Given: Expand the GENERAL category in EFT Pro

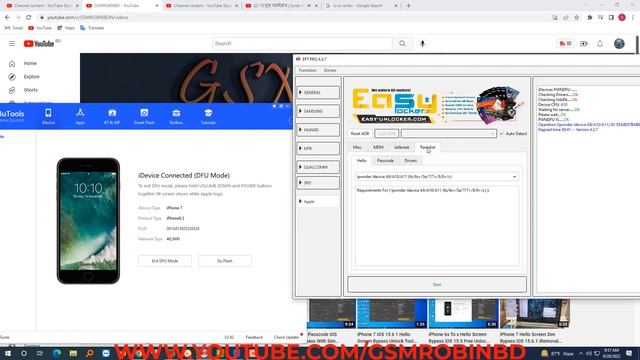Looking at the screenshot, I should click(x=318, y=93).
